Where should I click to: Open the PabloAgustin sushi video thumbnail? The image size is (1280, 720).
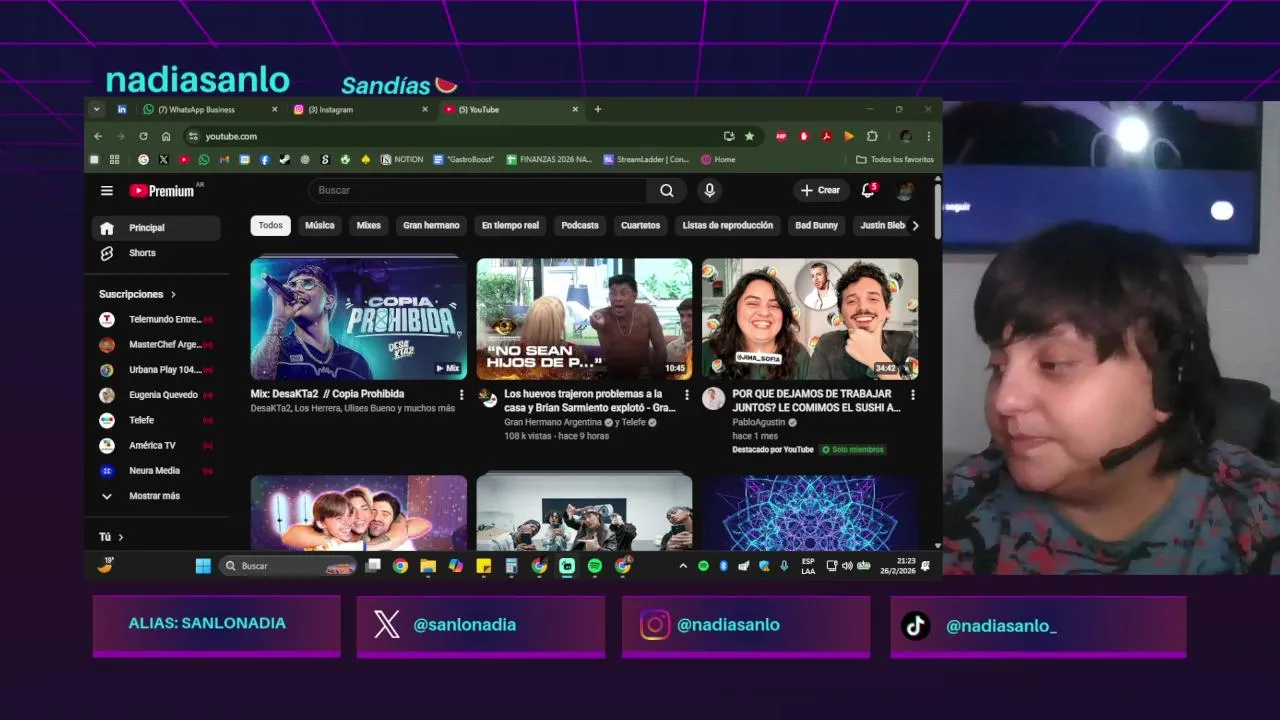pos(810,319)
